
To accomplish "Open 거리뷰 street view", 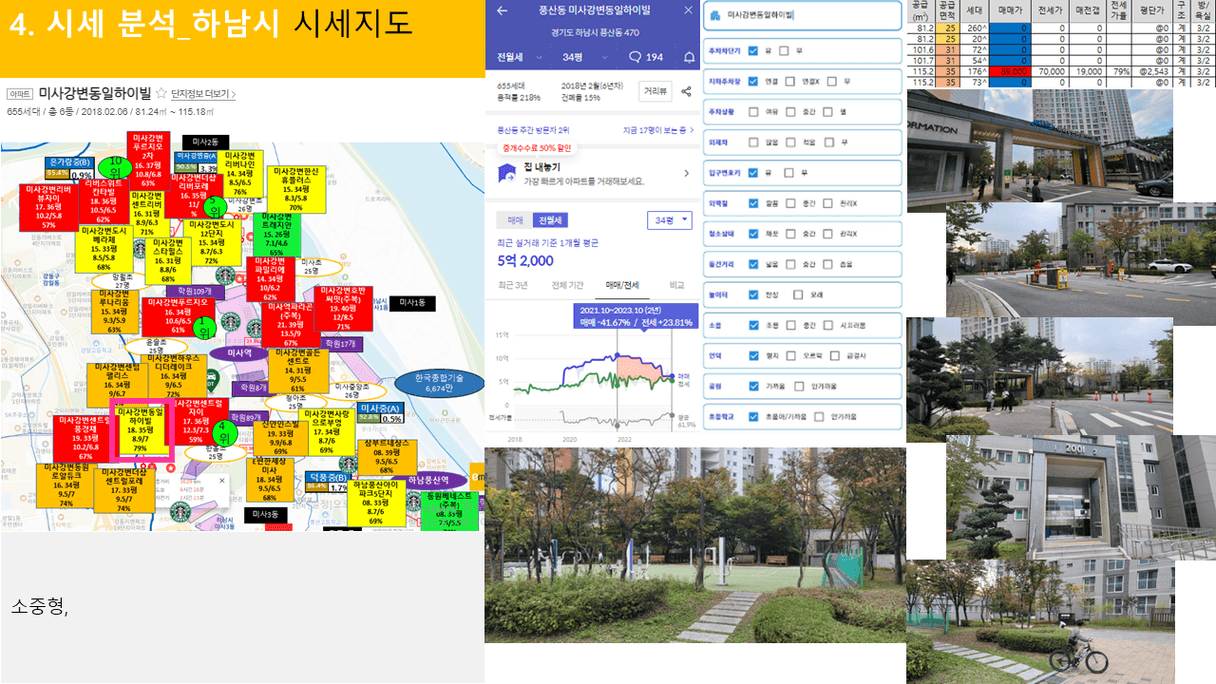I will pos(655,91).
